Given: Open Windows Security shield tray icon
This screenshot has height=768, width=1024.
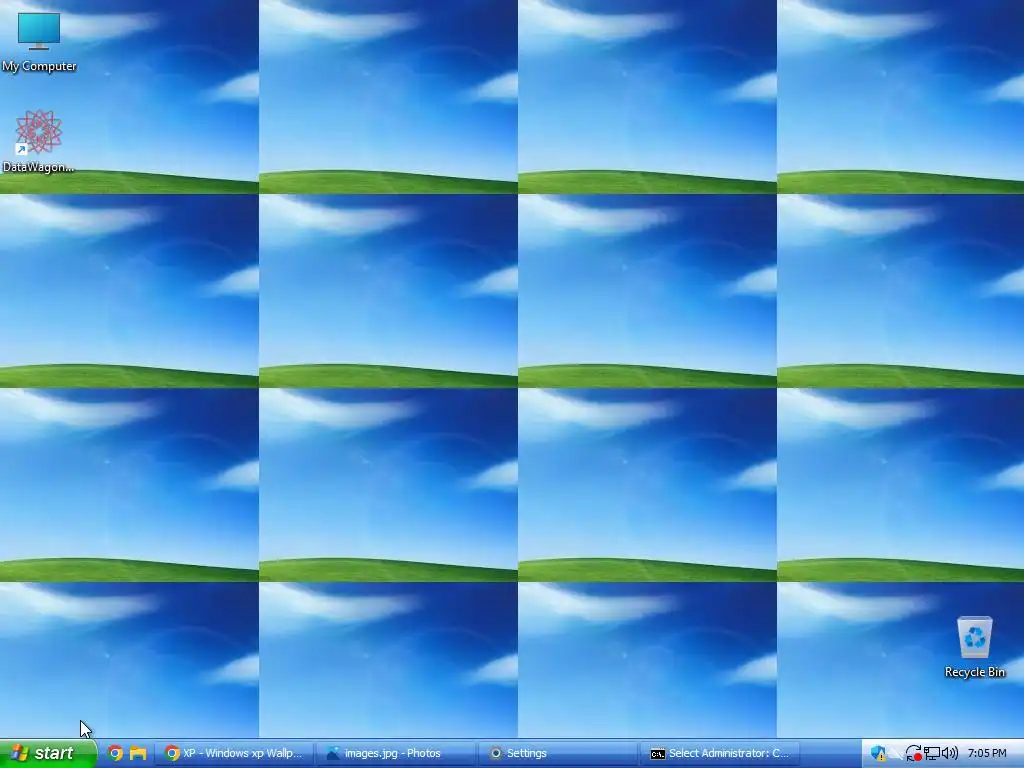Looking at the screenshot, I should pos(879,753).
